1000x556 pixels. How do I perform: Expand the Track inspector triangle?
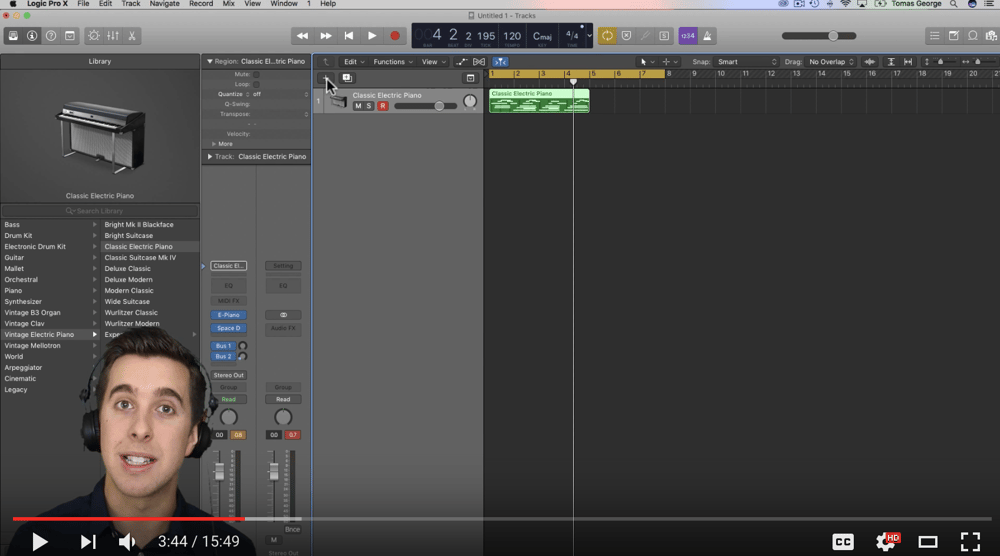pos(209,156)
